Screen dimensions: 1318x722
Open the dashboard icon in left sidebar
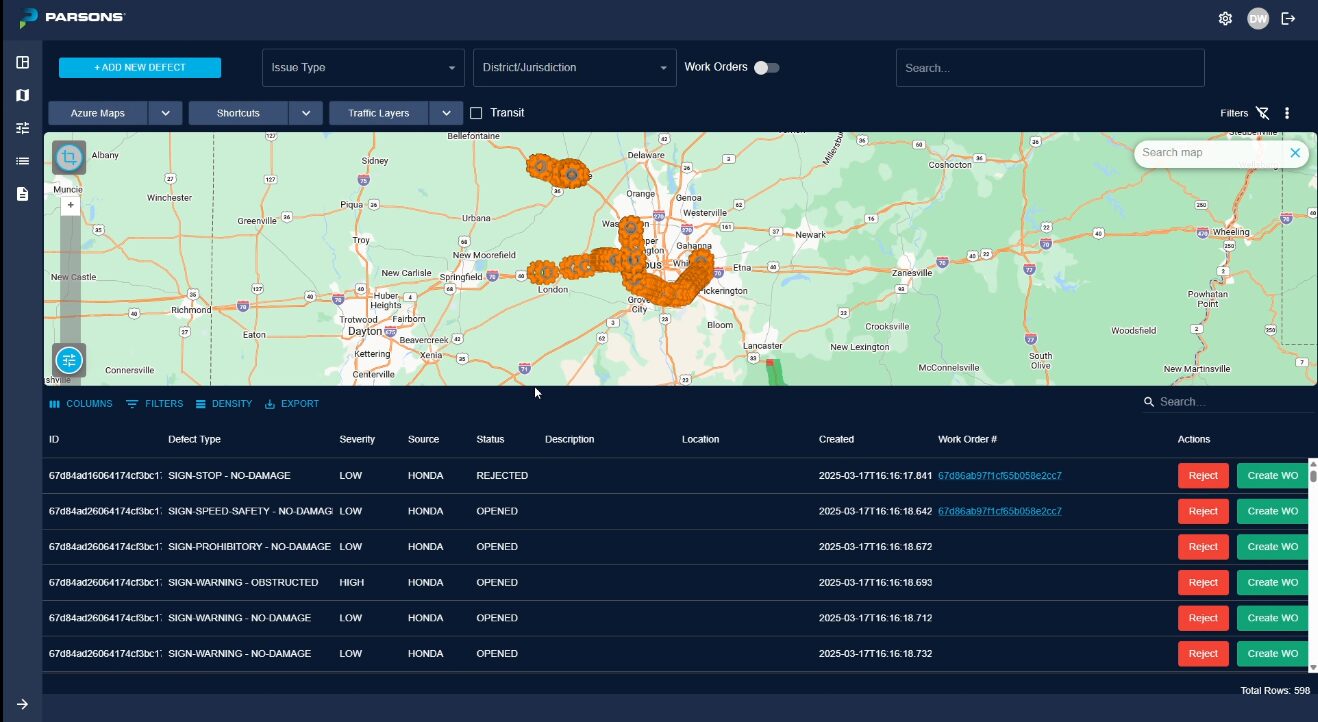tap(22, 62)
